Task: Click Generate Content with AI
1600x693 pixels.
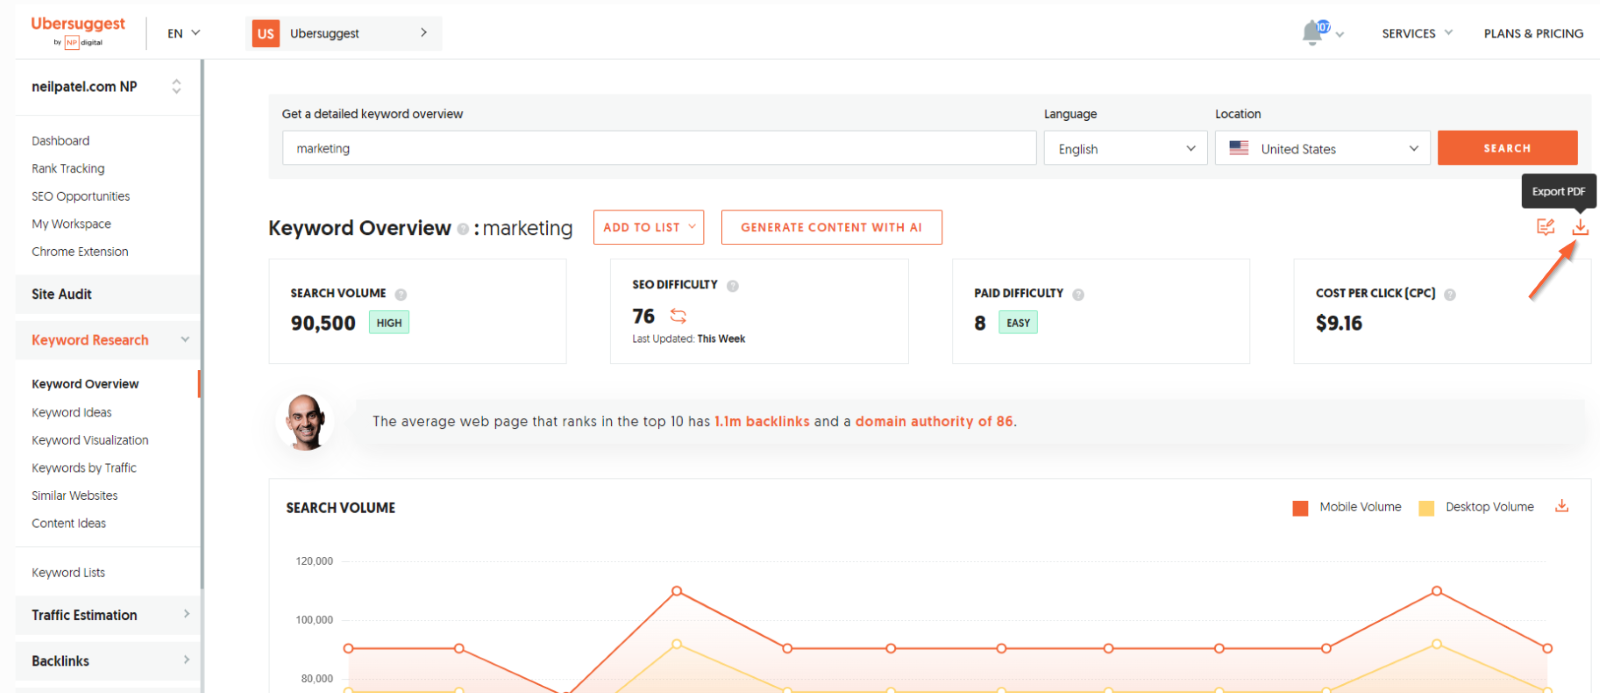Action: click(831, 227)
